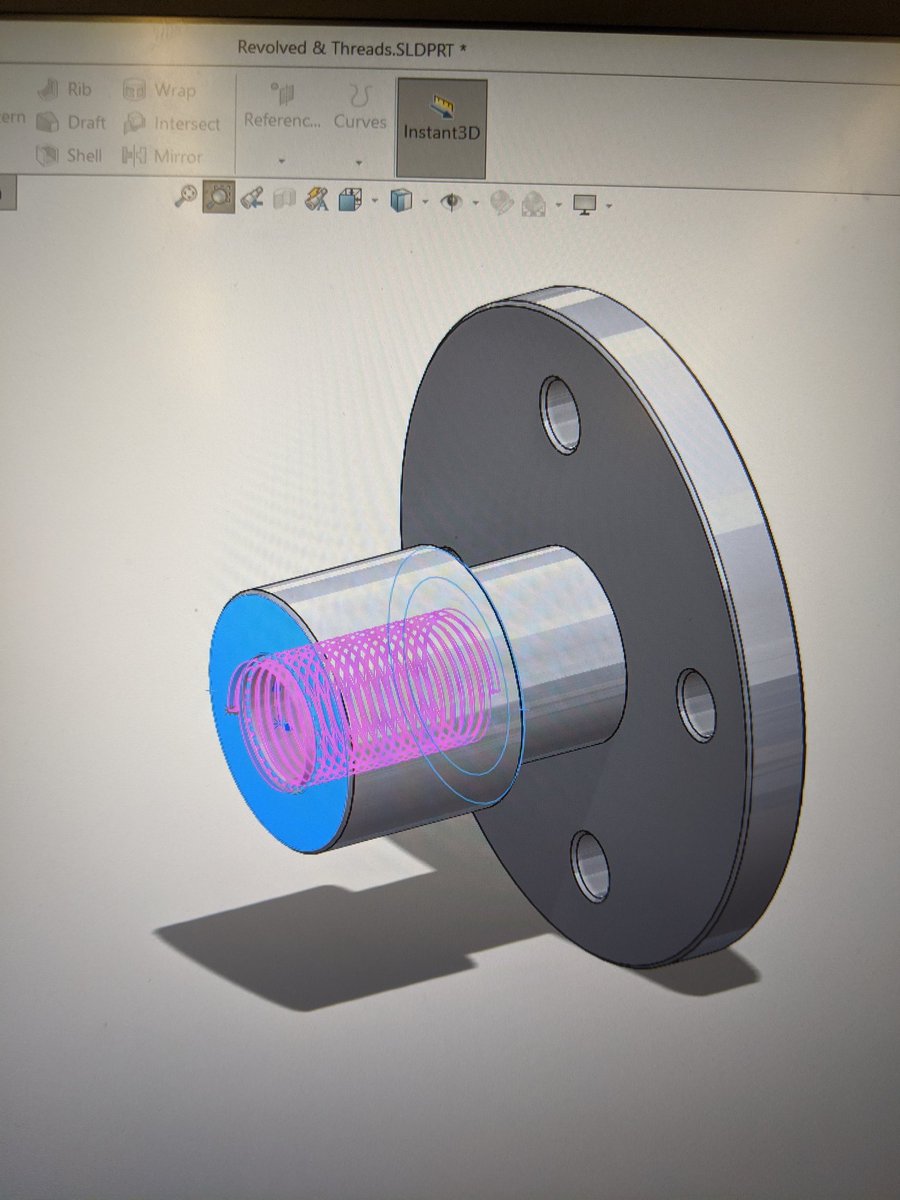Toggle Hide/Show Items eye icon
The height and width of the screenshot is (1200, 900).
point(452,202)
